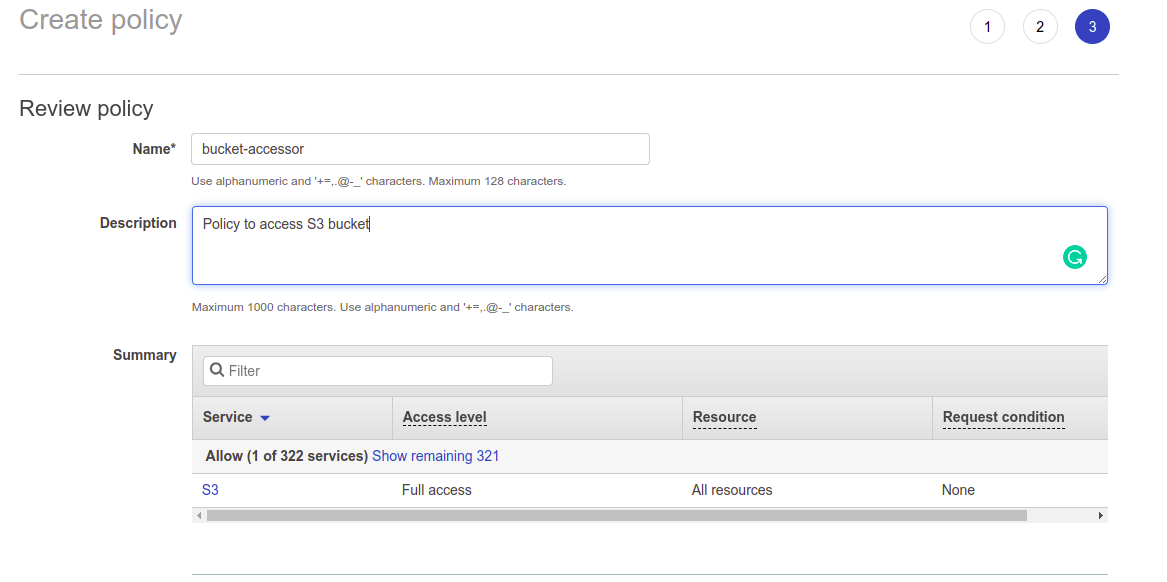1167x582 pixels.
Task: Click into the policy Name field
Action: click(x=420, y=149)
